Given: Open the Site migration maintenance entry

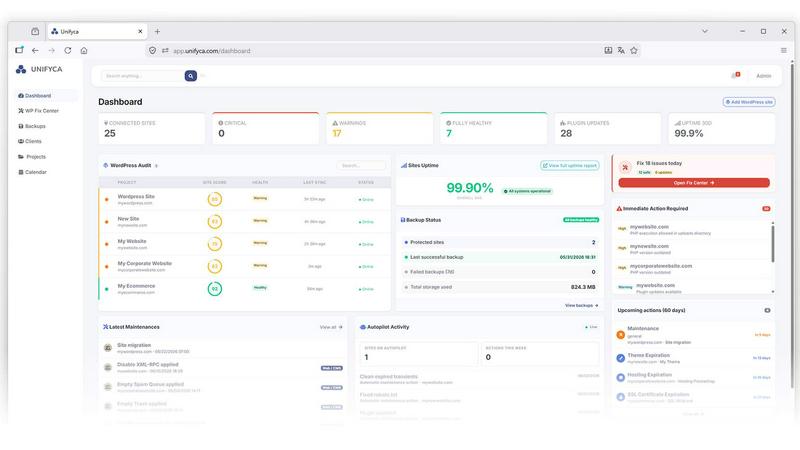Looking at the screenshot, I should [x=223, y=348].
